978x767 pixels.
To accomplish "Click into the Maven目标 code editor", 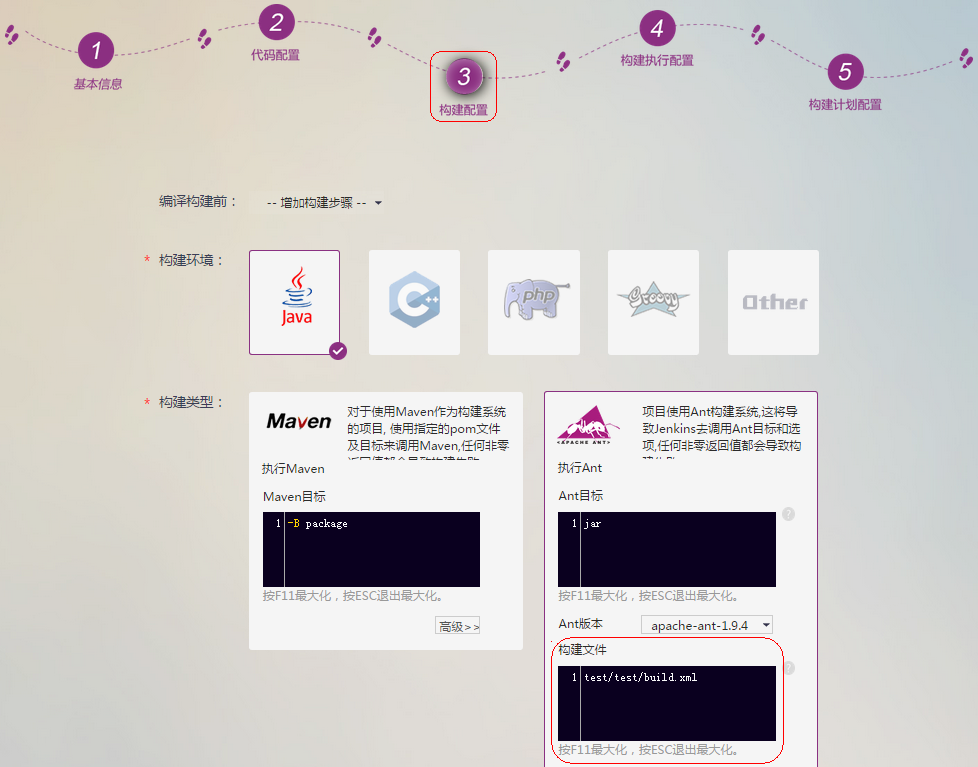I will [x=372, y=549].
